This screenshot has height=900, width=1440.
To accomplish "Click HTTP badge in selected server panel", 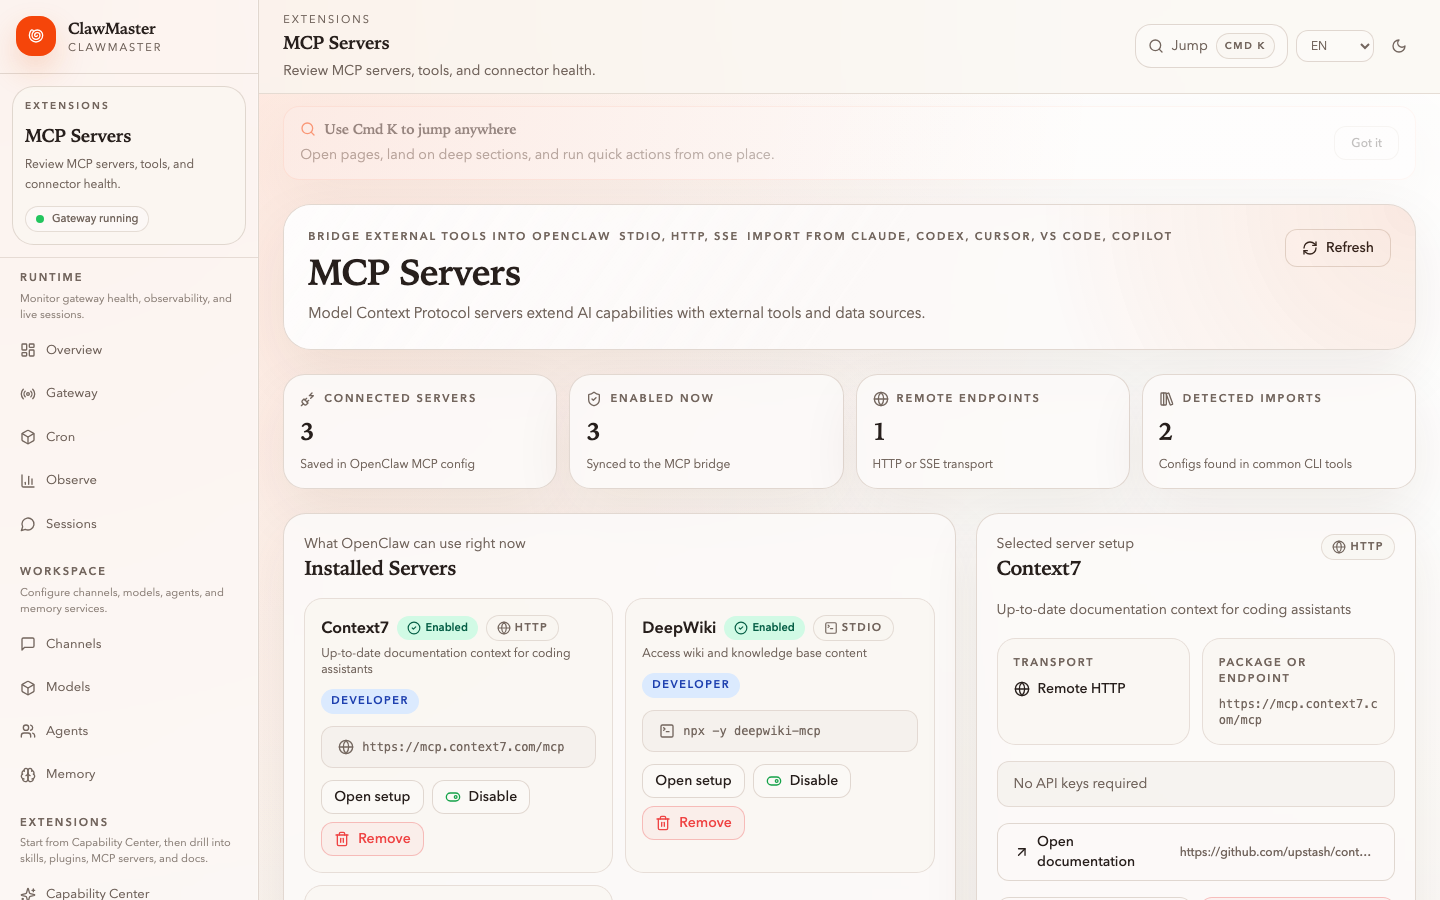I will coord(1358,547).
